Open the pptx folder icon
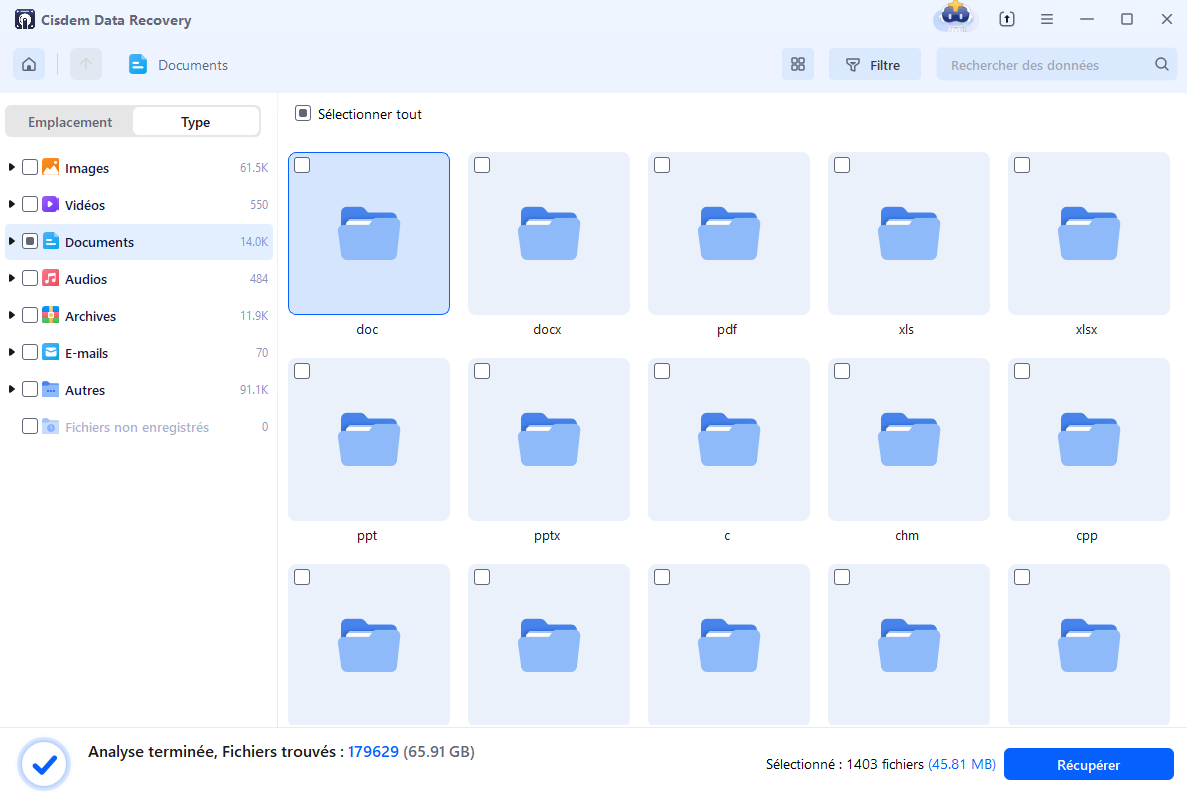 [x=549, y=439]
